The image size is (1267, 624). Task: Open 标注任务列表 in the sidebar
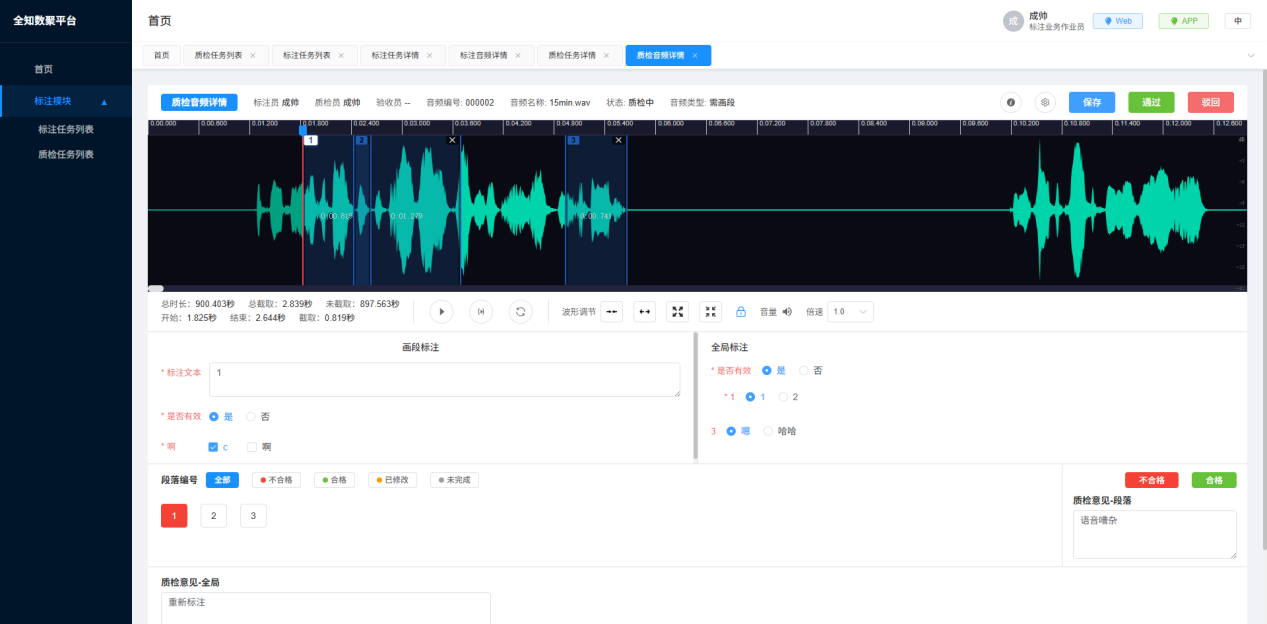coord(66,129)
